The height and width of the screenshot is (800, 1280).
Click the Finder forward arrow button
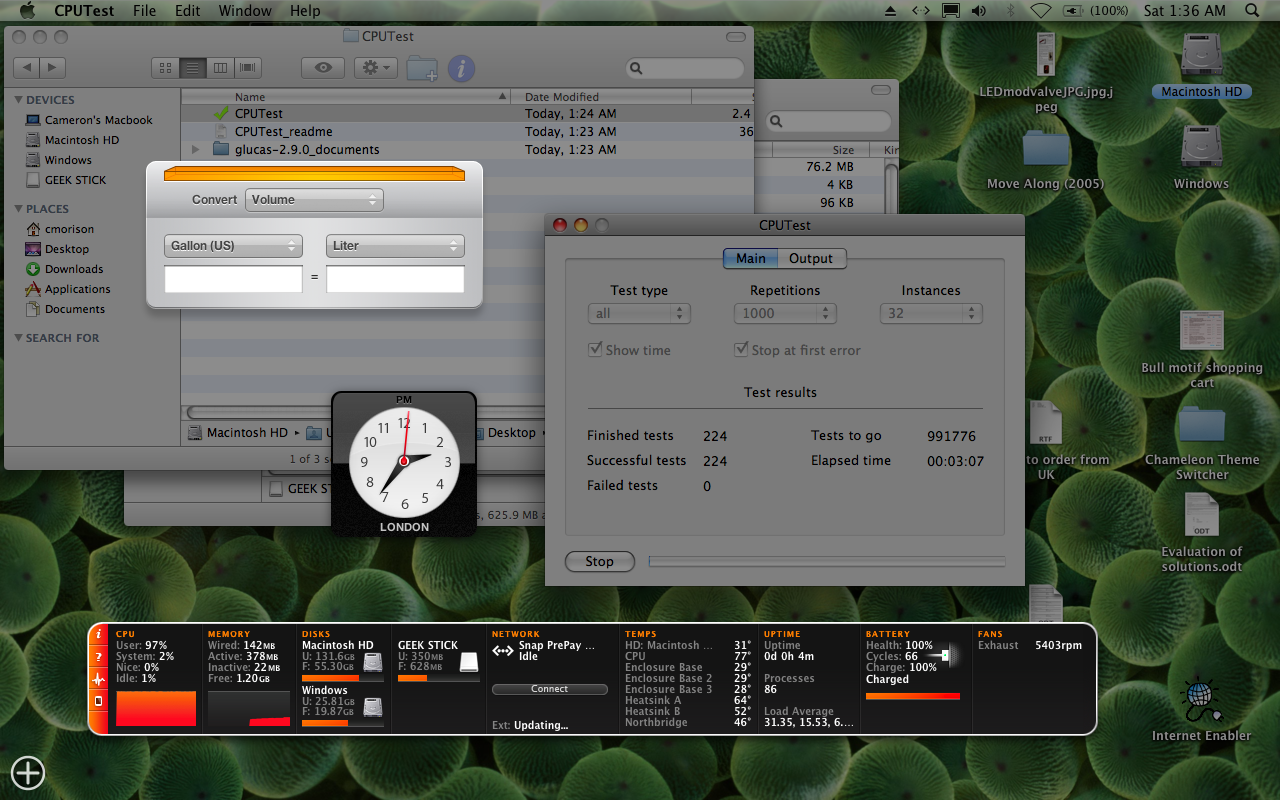tap(52, 68)
